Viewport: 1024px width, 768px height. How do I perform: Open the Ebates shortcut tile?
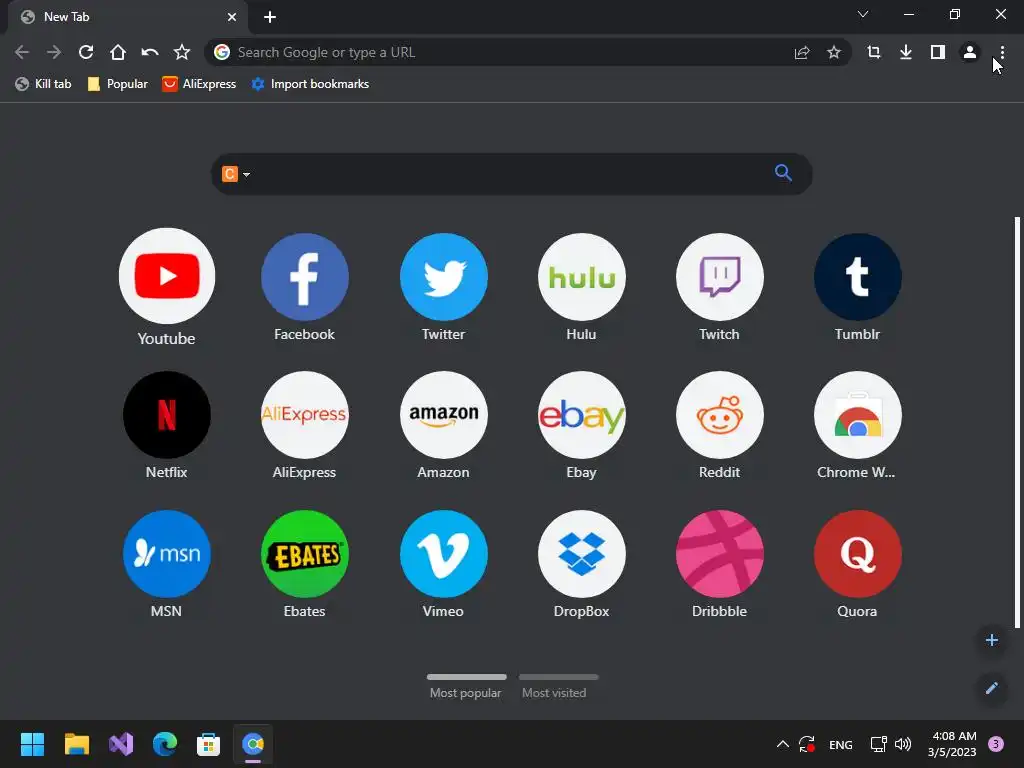tap(304, 554)
